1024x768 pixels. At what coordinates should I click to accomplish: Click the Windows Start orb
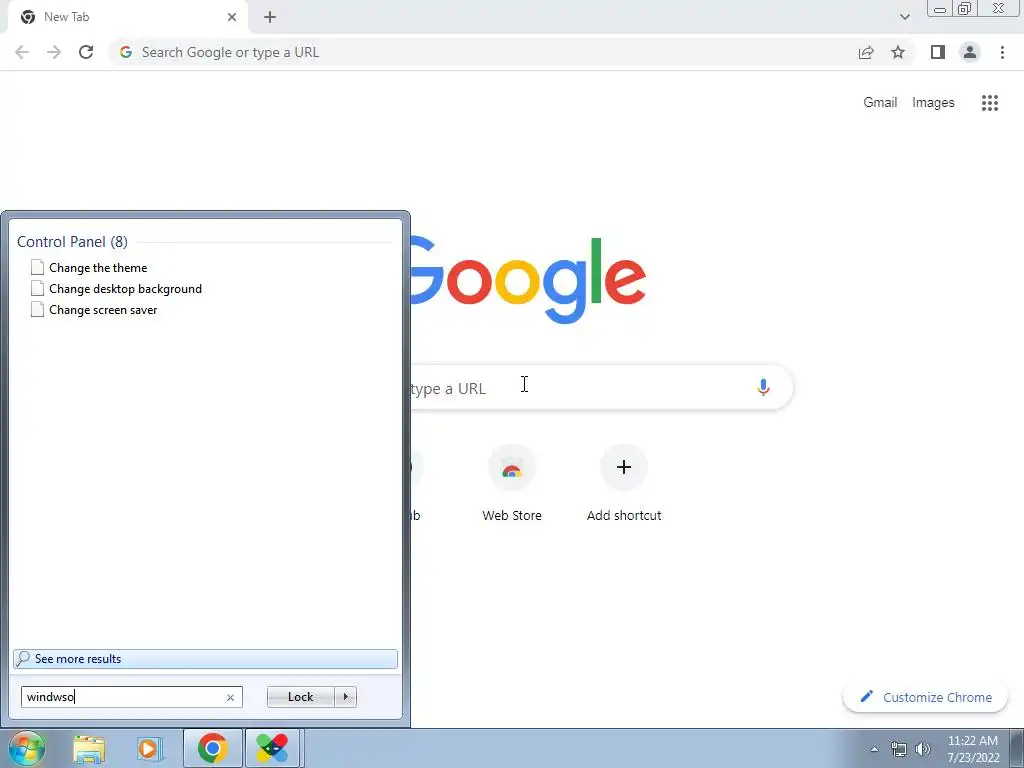[x=27, y=748]
